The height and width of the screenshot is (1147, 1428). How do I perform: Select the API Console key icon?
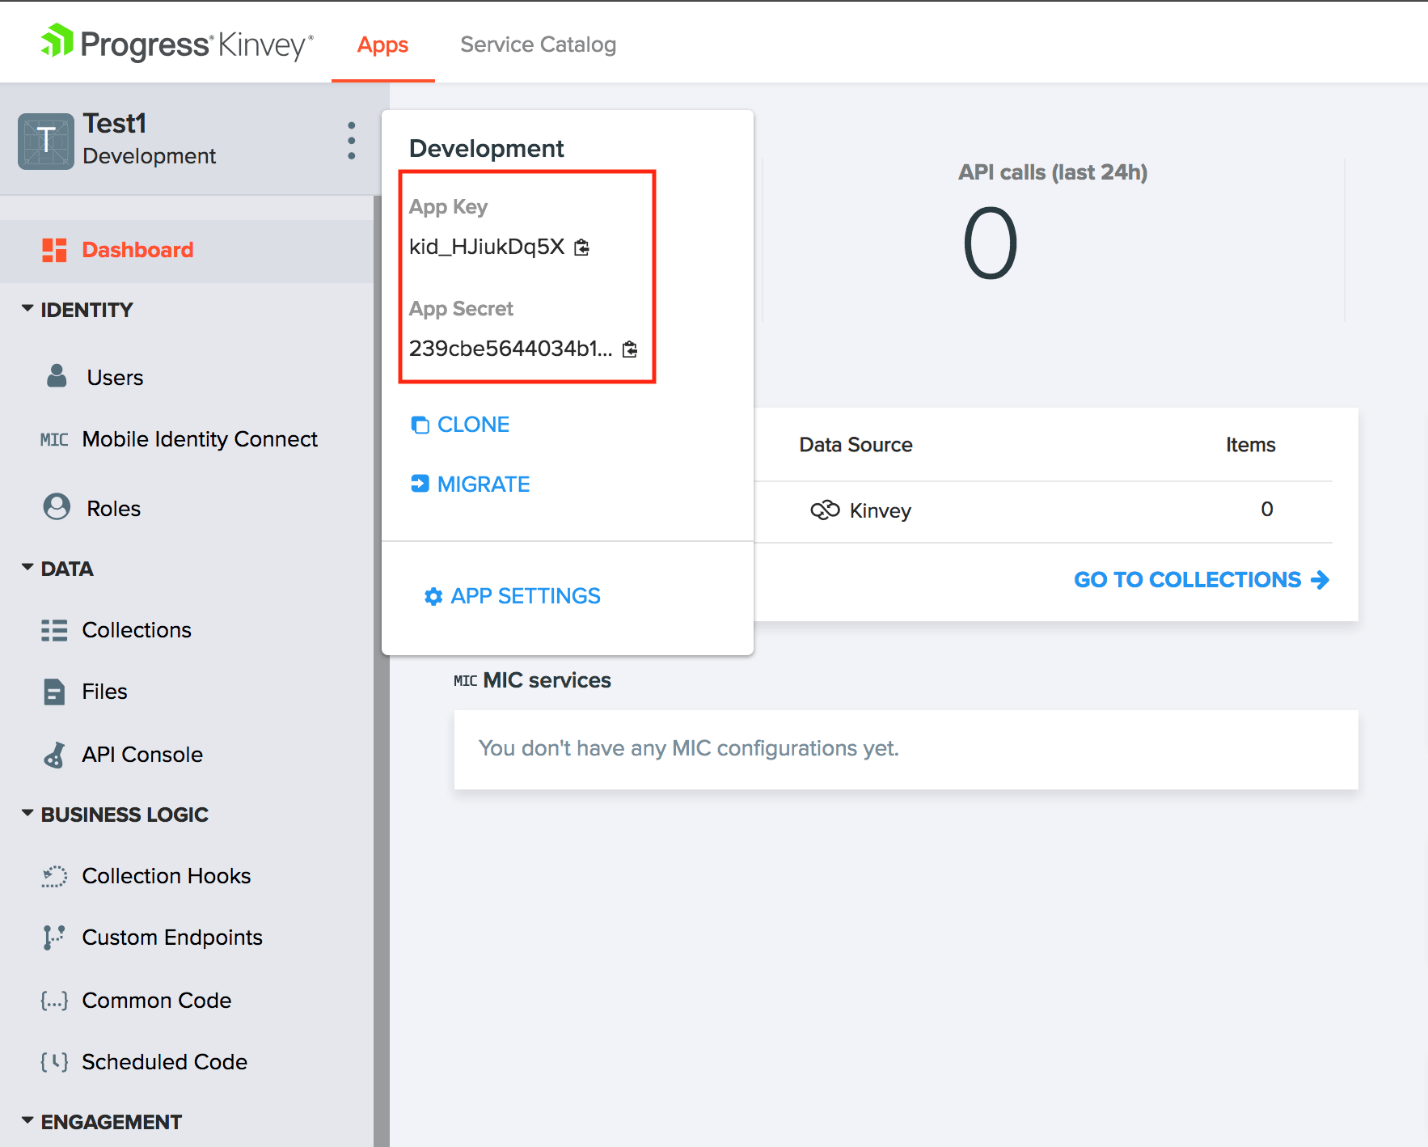coord(55,754)
